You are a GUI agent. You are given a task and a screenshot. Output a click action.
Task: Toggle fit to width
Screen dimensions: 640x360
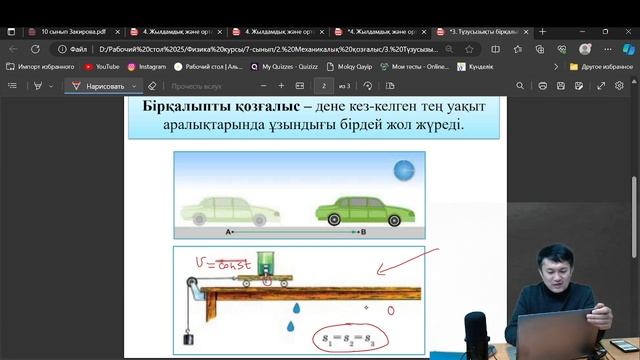(x=300, y=86)
